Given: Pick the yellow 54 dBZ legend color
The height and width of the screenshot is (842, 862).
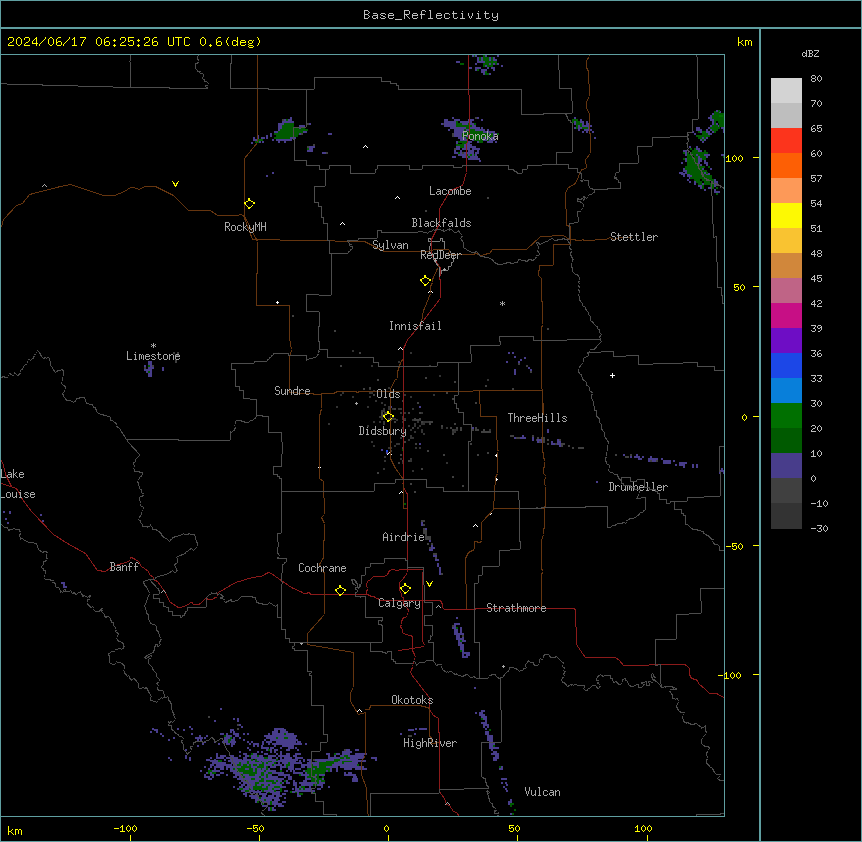Looking at the screenshot, I should (786, 215).
